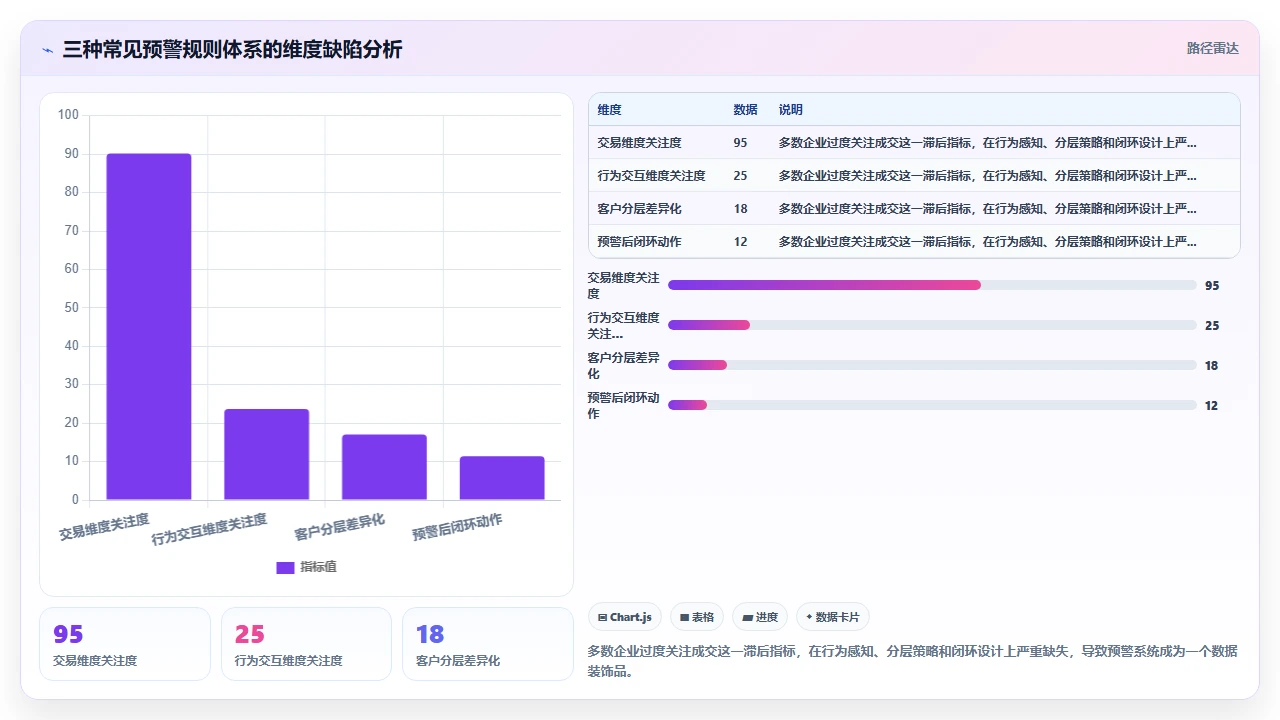This screenshot has width=1280, height=720.
Task: Click the 12 value in the table
Action: pyautogui.click(x=740, y=242)
